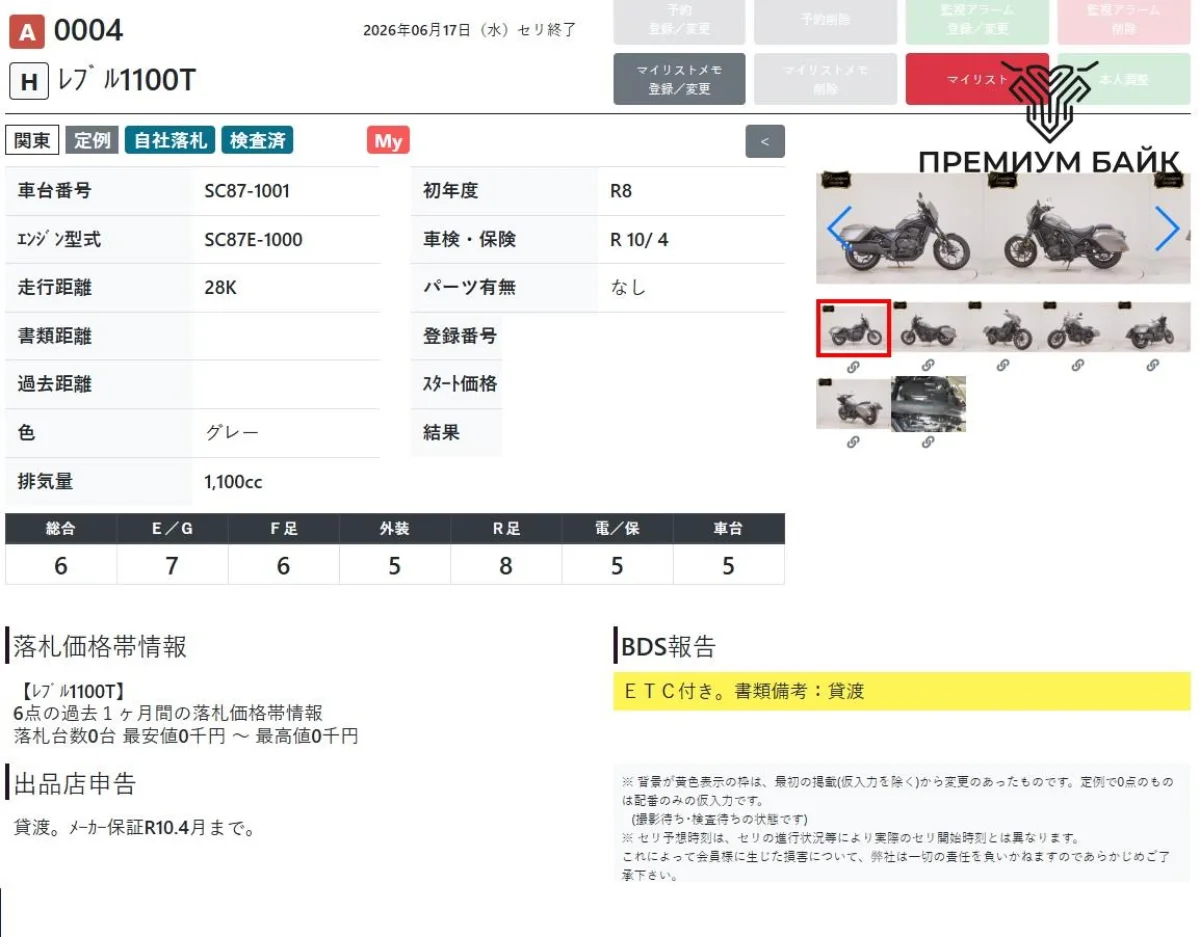Select the second thumbnail showing right-side view

click(928, 327)
